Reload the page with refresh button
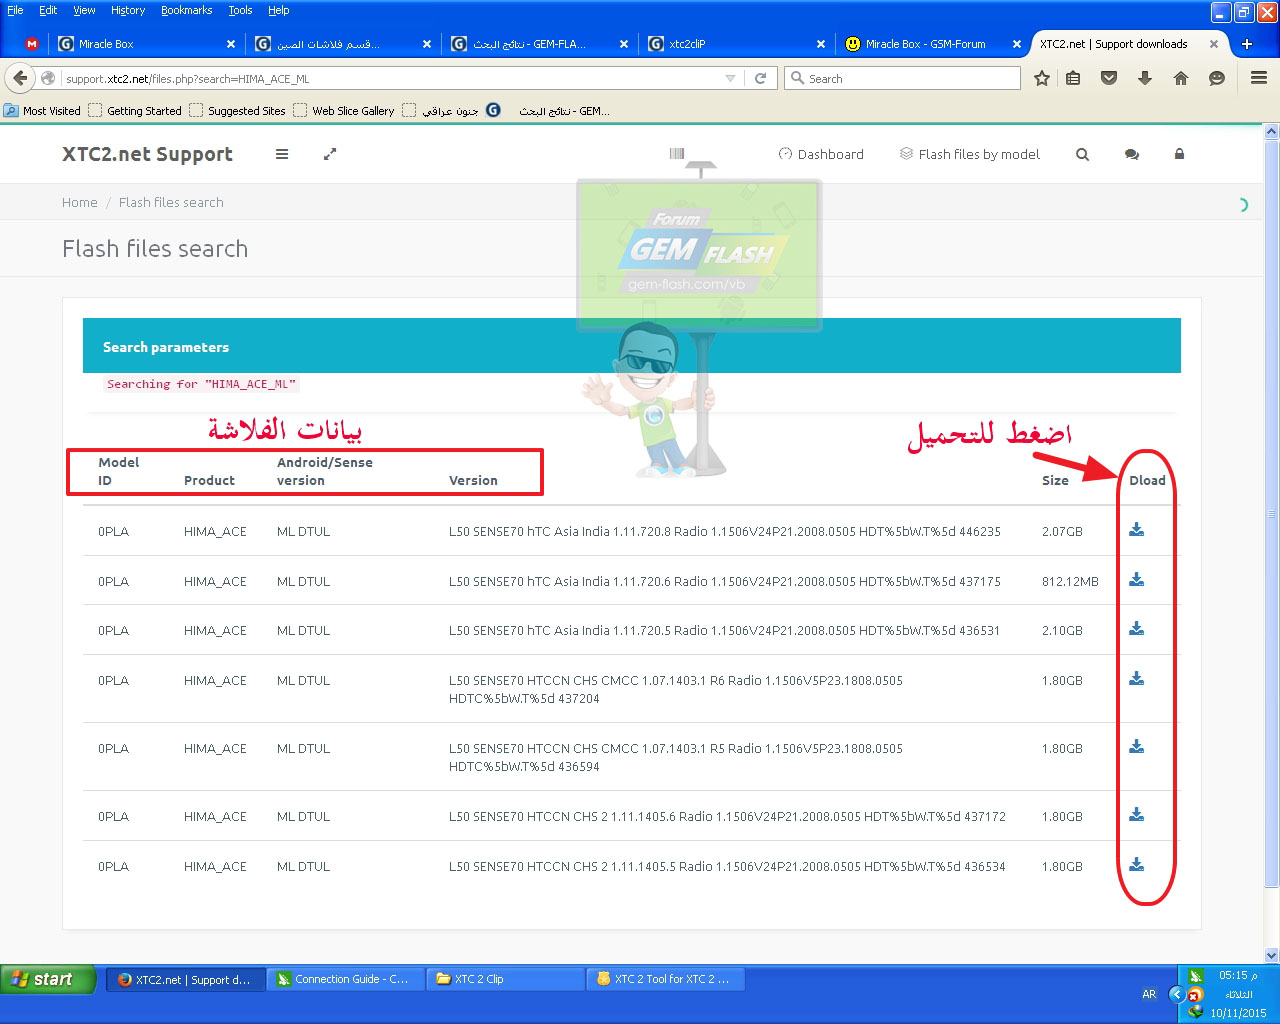Image resolution: width=1280 pixels, height=1024 pixels. [x=760, y=78]
